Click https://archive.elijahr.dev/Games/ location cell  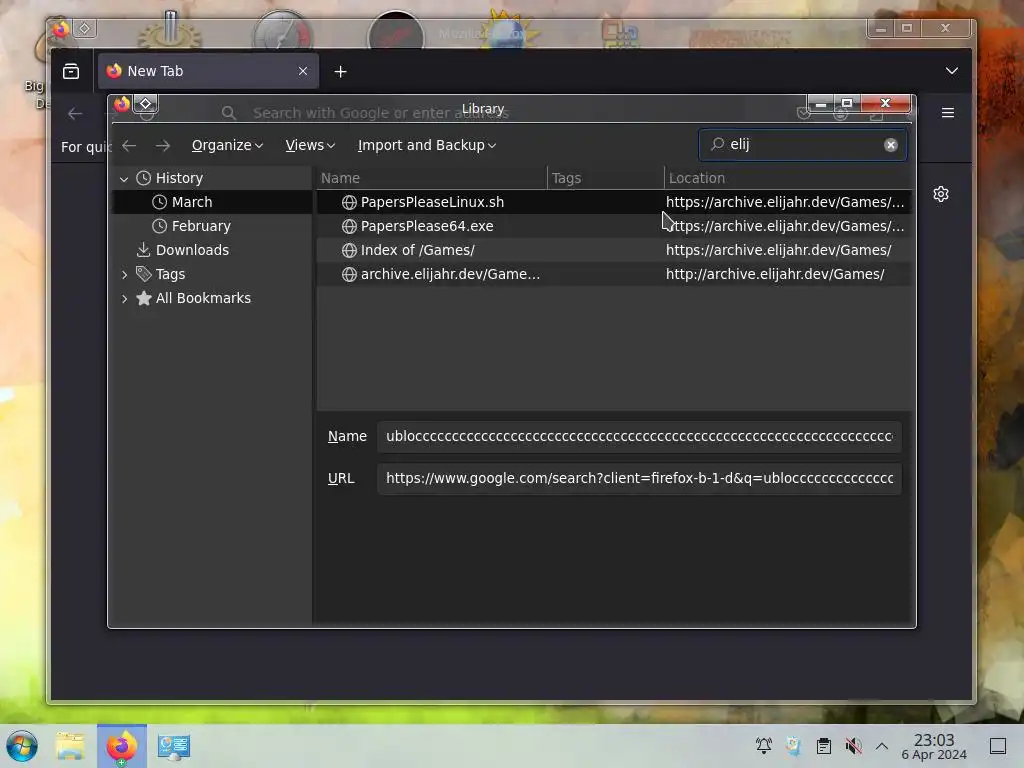[x=778, y=250]
